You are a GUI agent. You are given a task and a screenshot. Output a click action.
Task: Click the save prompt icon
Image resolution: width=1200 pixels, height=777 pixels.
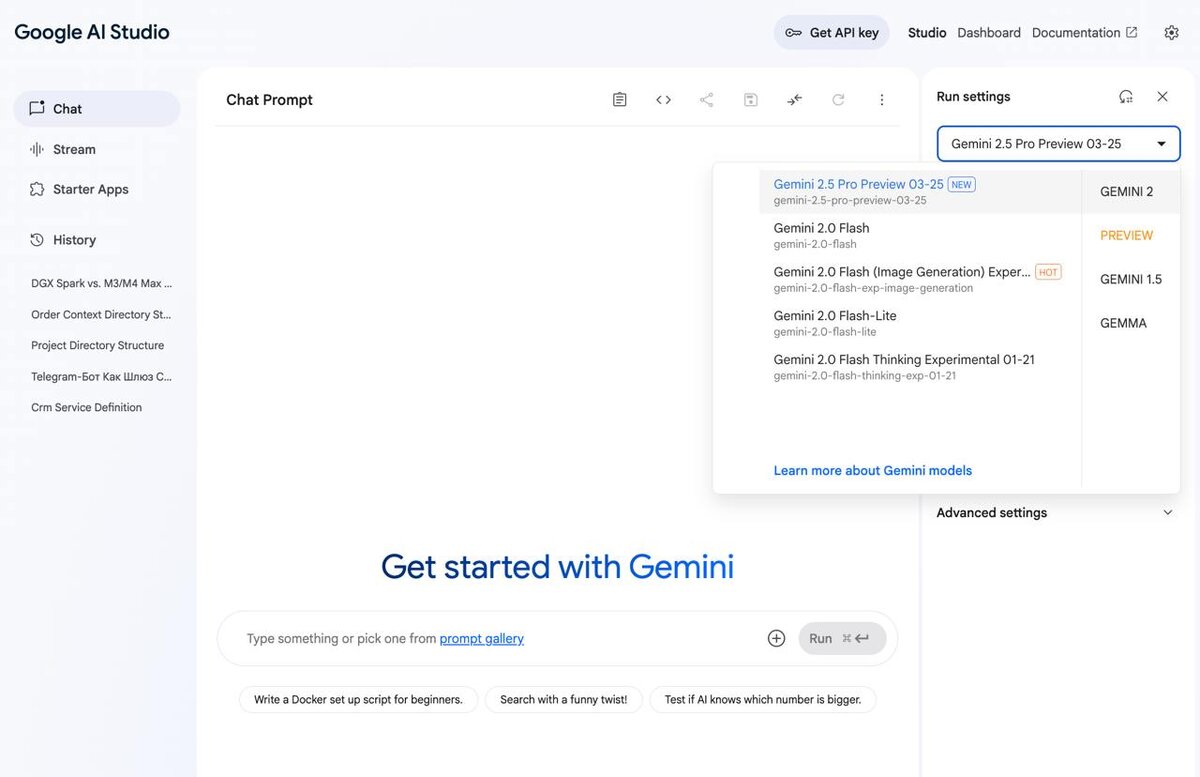coord(751,100)
